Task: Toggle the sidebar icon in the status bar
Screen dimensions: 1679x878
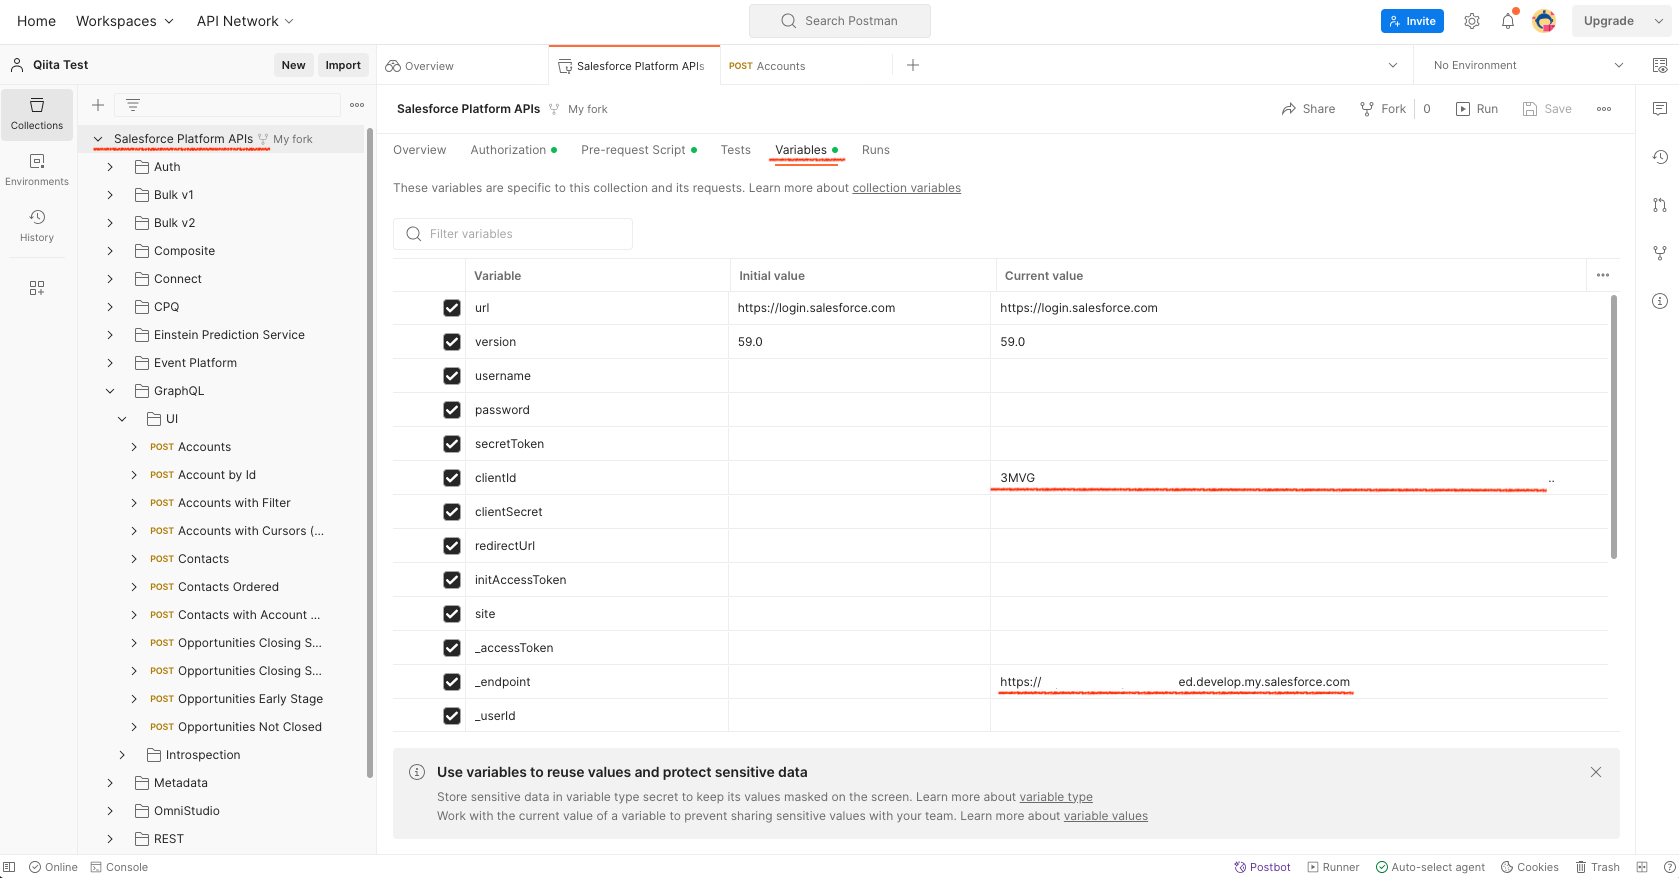Action: coord(9,867)
